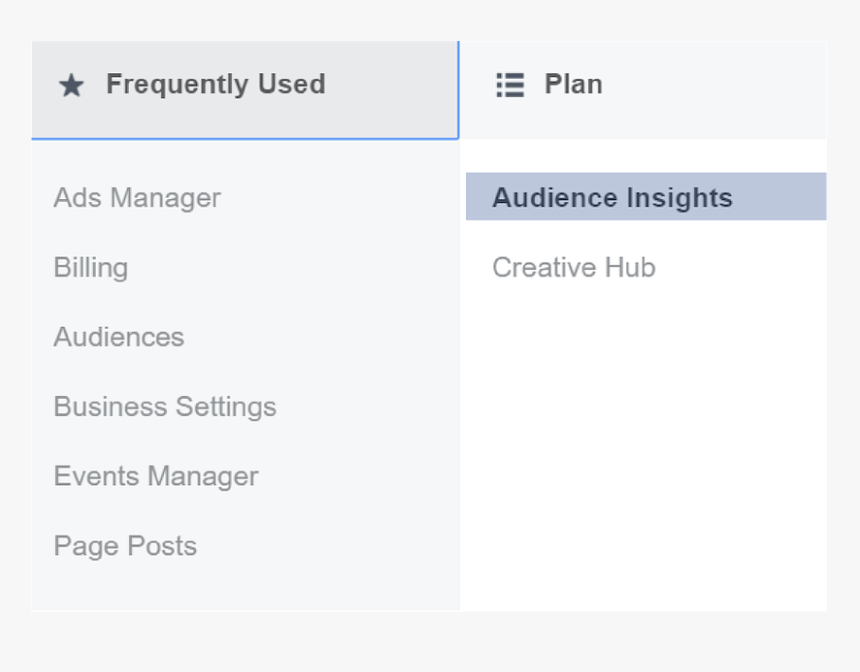This screenshot has height=672, width=860.
Task: Click the star icon beside Frequently Used
Action: [x=71, y=85]
